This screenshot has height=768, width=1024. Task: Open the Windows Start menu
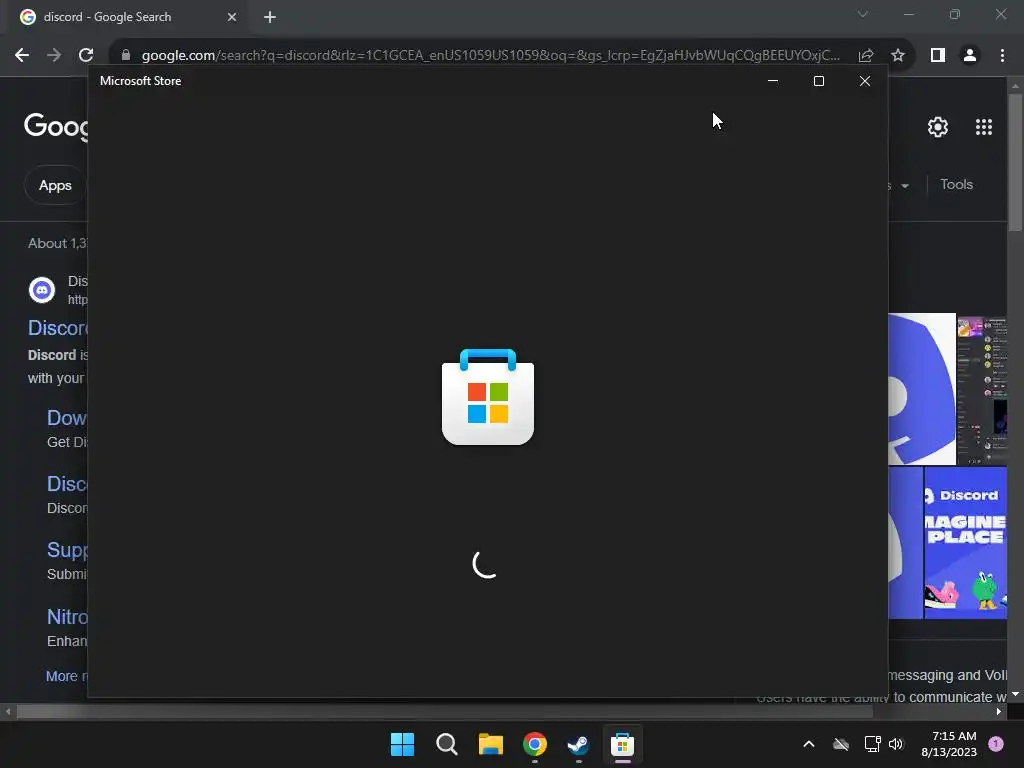(402, 744)
